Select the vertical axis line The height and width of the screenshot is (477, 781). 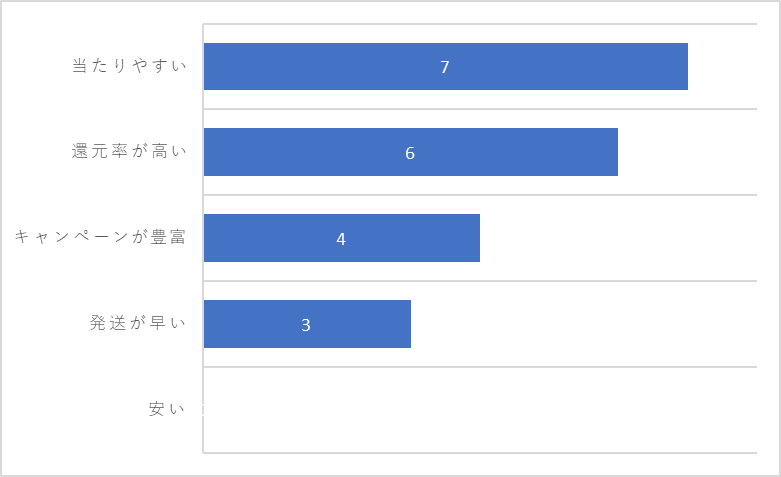pyautogui.click(x=203, y=238)
